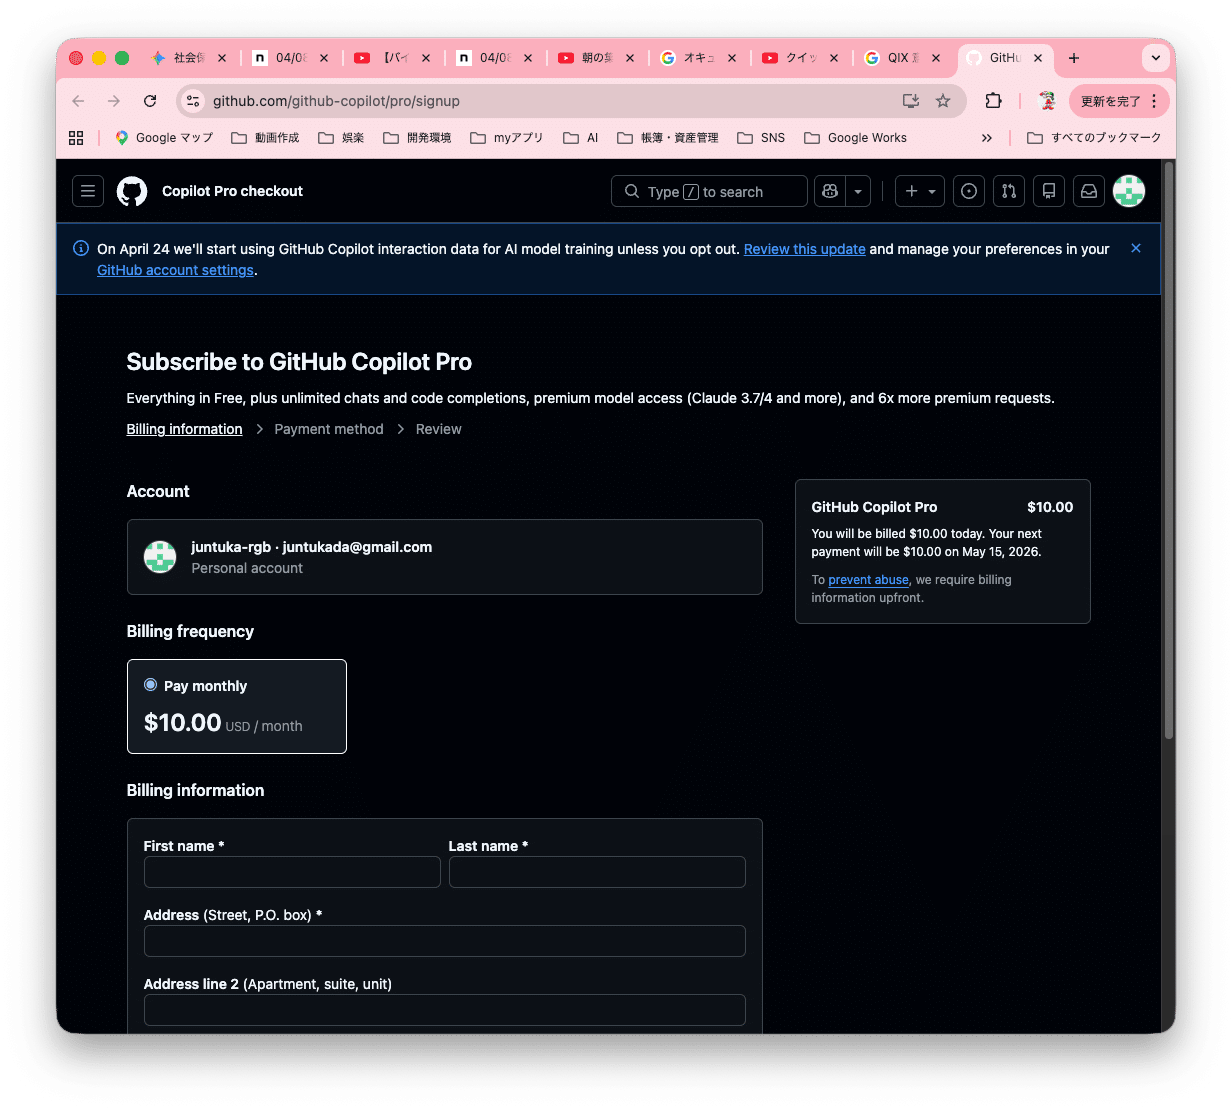Open the user avatar menu in header
The height and width of the screenshot is (1108, 1232).
point(1129,191)
